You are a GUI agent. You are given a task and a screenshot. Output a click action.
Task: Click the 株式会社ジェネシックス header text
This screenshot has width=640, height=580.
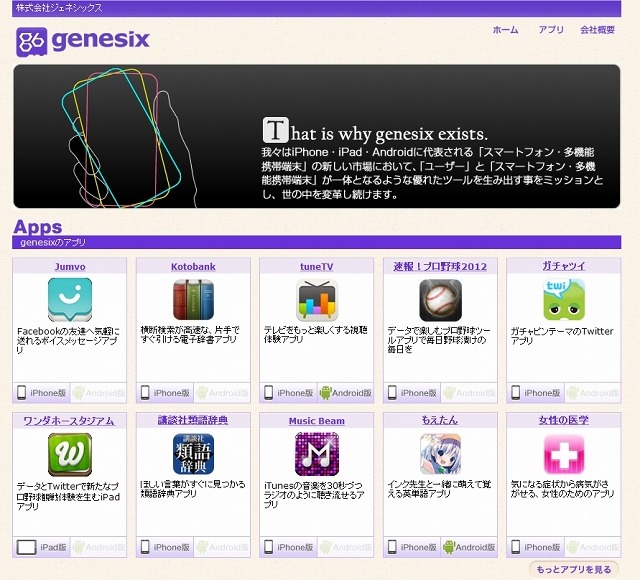tap(59, 8)
